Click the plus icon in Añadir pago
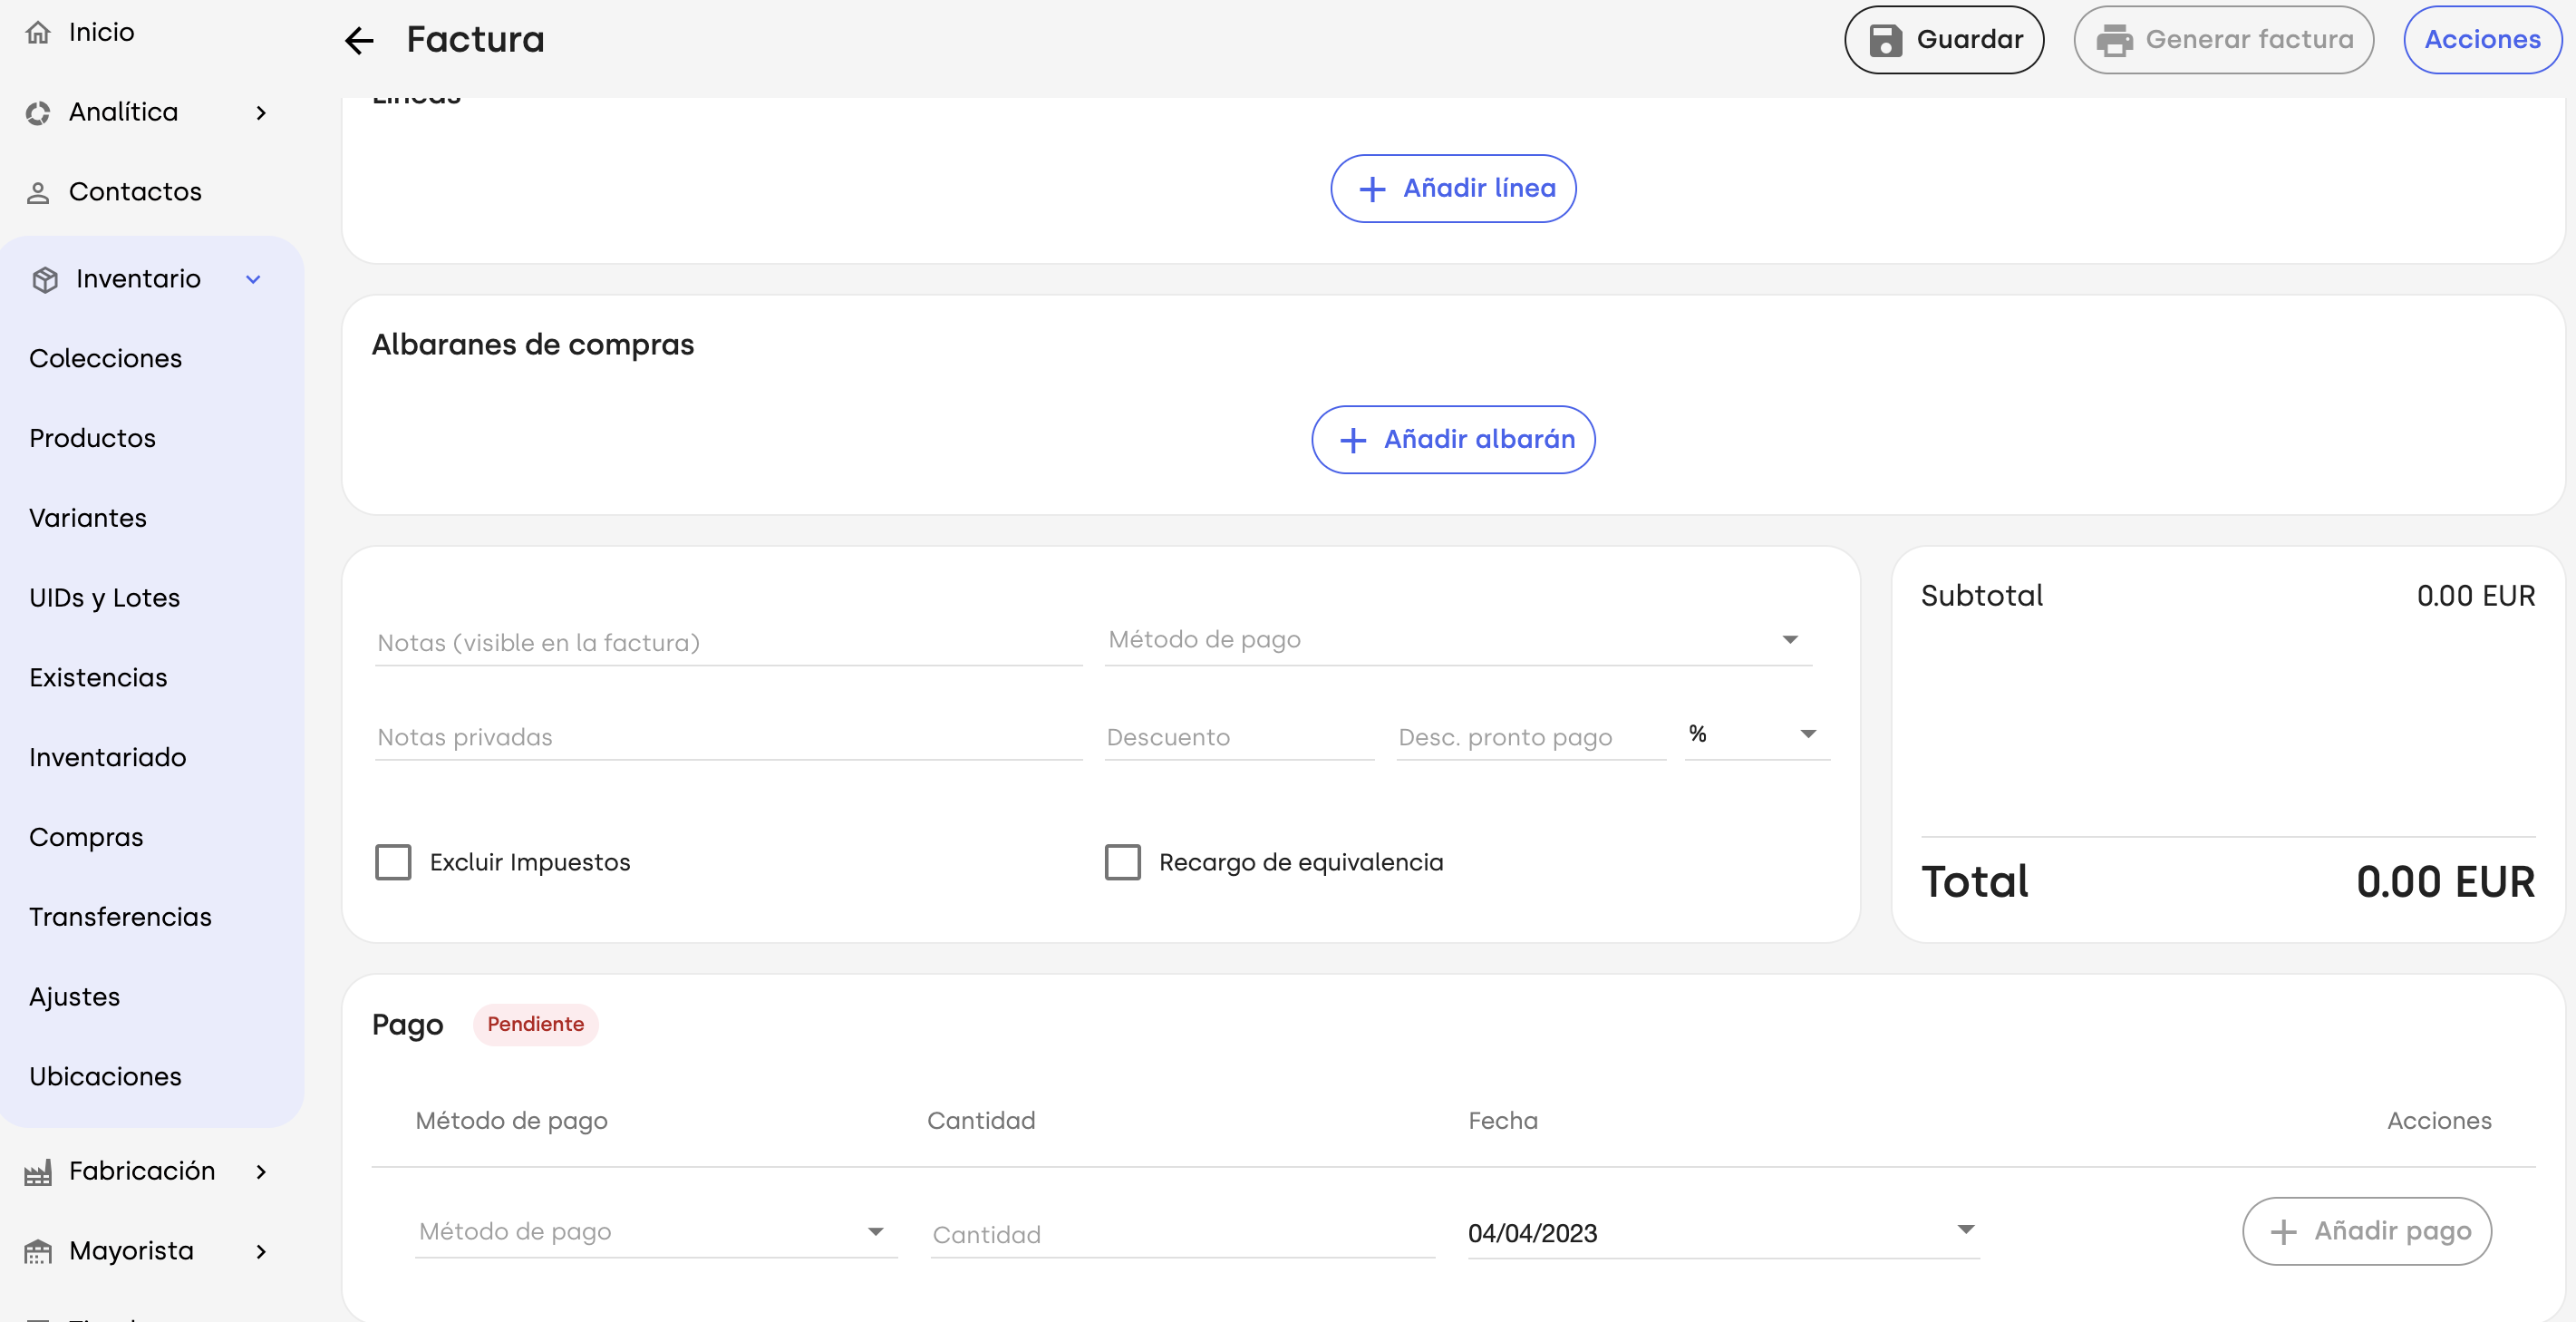The height and width of the screenshot is (1322, 2576). coord(2283,1232)
